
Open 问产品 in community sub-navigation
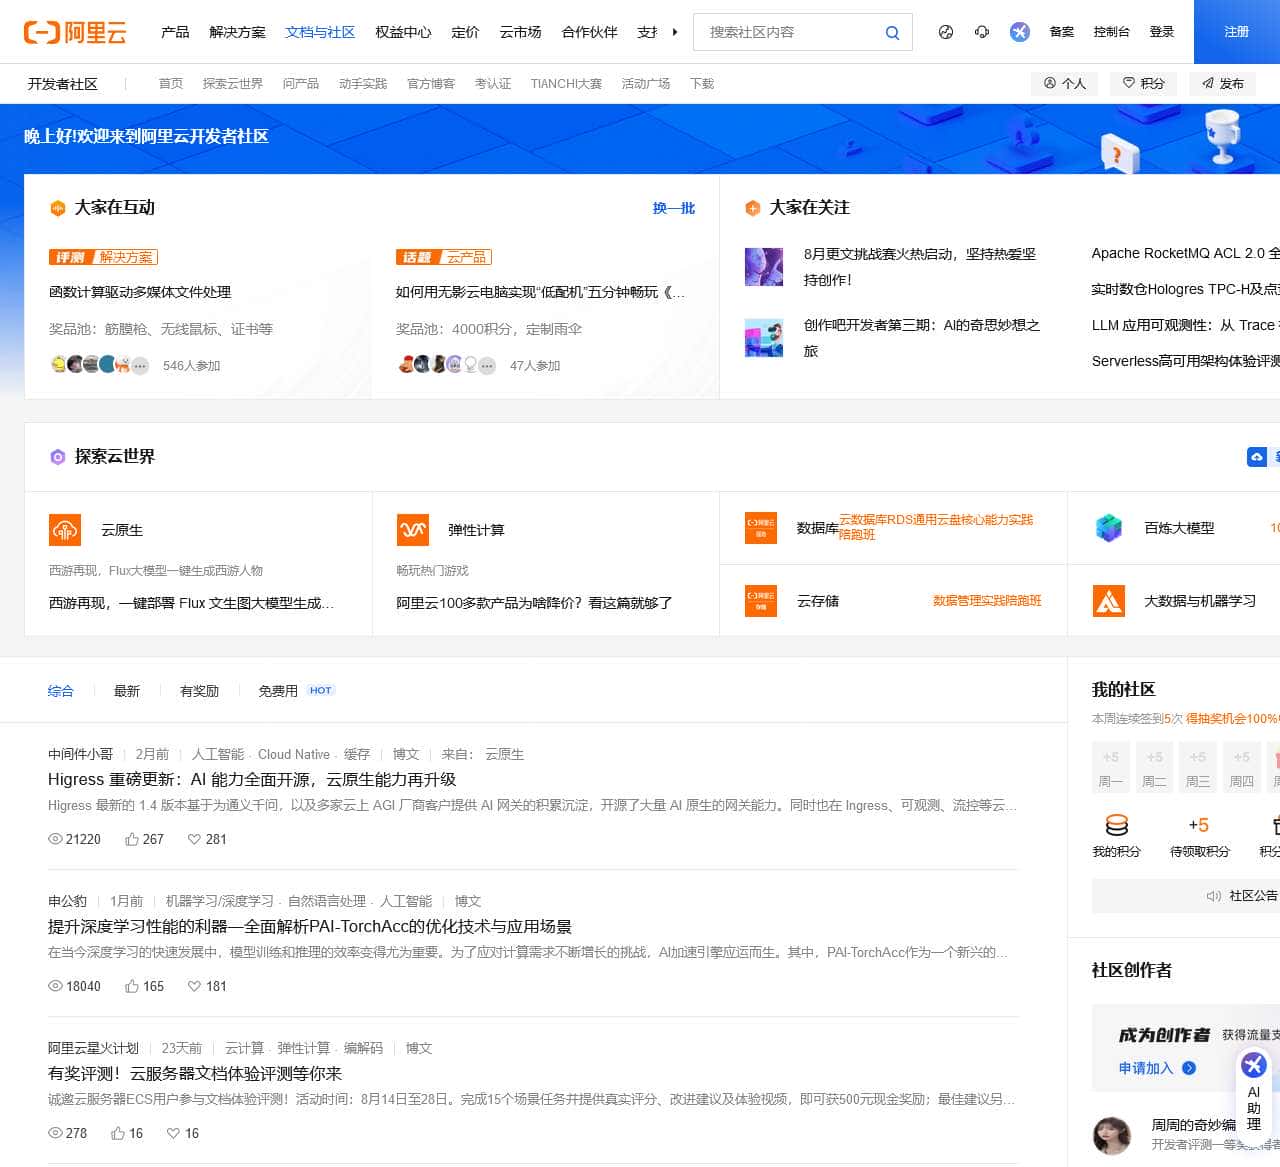[301, 84]
